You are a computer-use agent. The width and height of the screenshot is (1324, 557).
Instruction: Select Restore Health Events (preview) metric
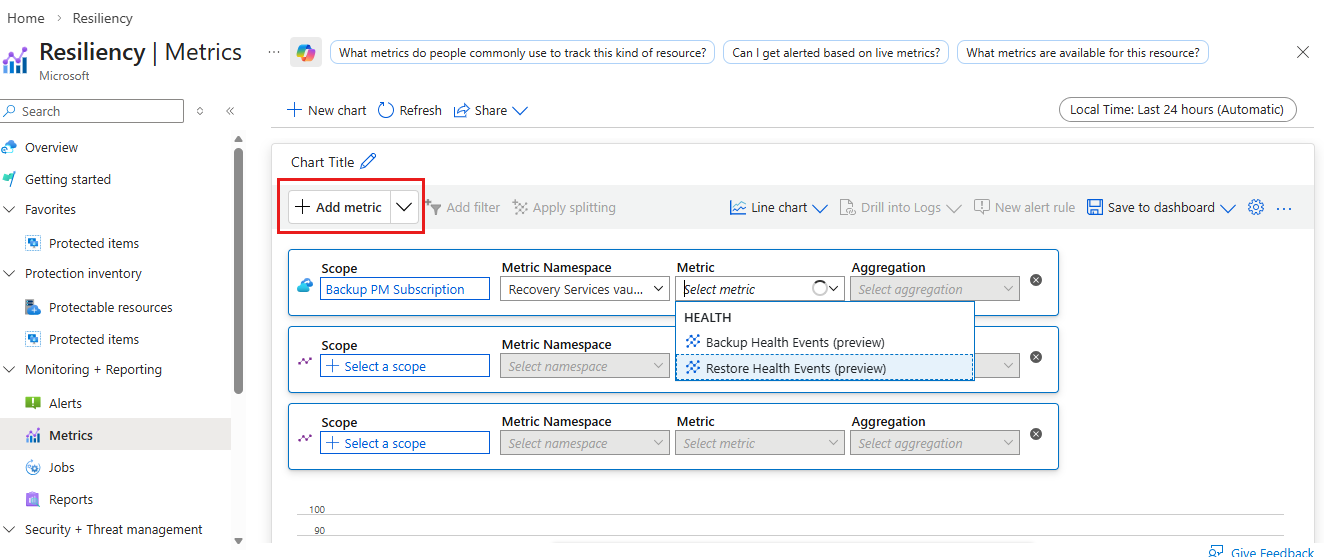click(x=796, y=368)
